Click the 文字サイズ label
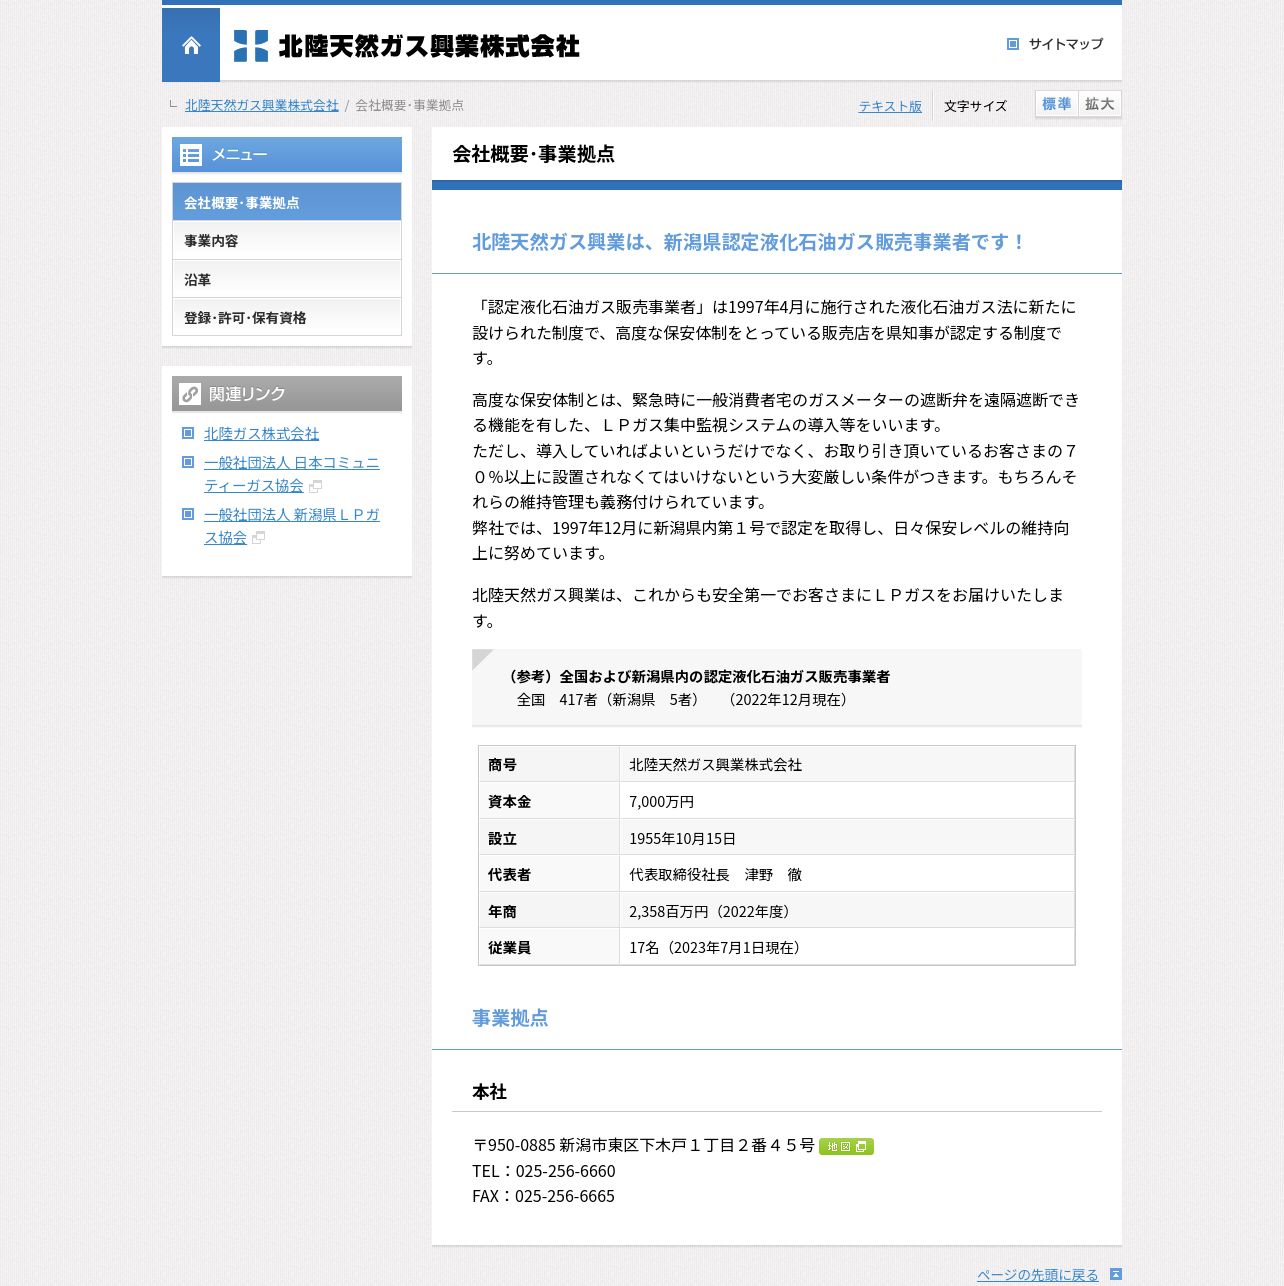This screenshot has width=1284, height=1286. click(975, 106)
